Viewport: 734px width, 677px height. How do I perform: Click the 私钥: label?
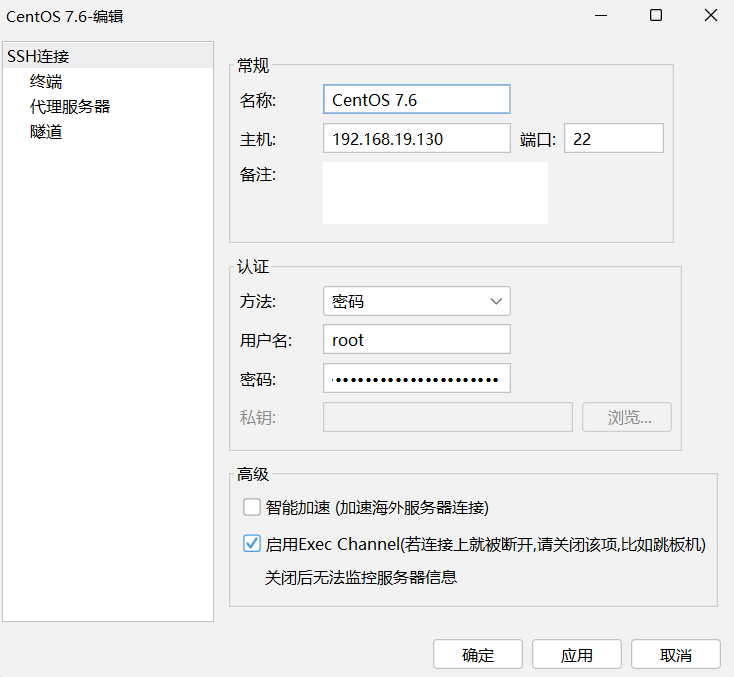(258, 418)
